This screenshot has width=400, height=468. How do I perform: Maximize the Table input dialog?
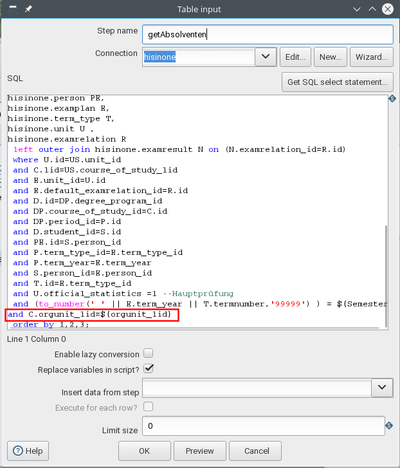pos(372,9)
